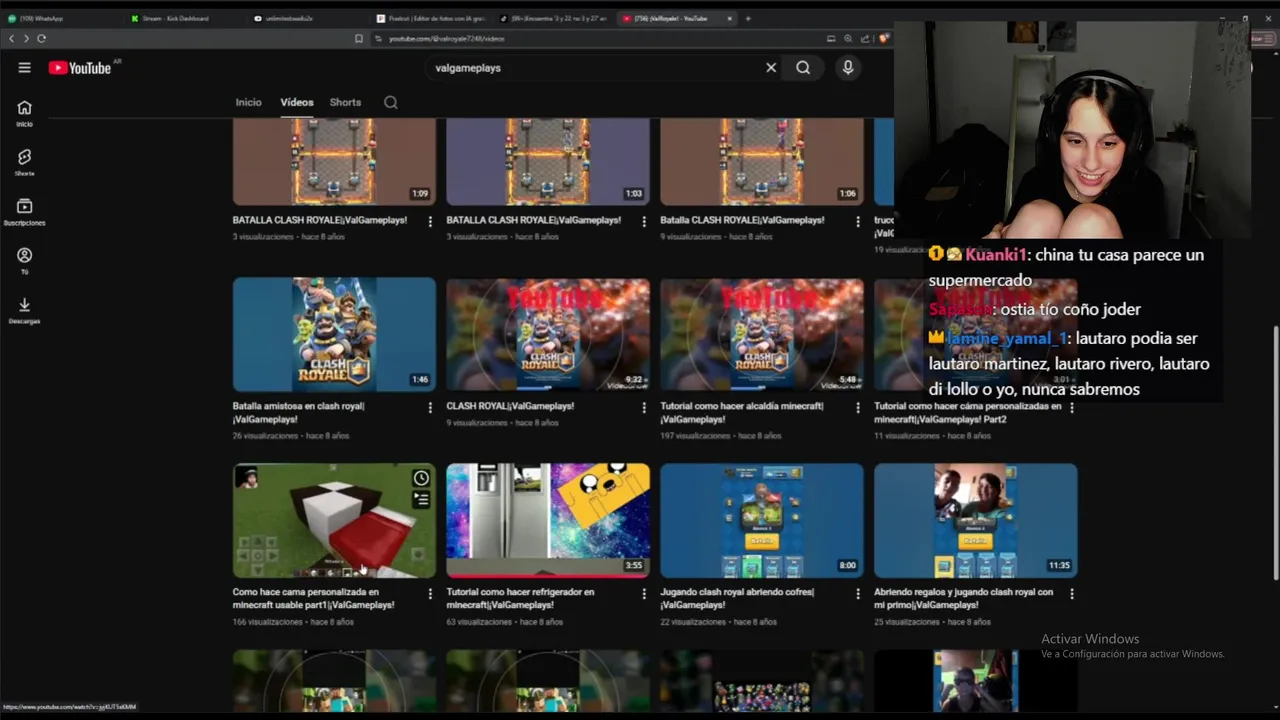
Task: Click the browser forward arrow
Action: (x=26, y=38)
